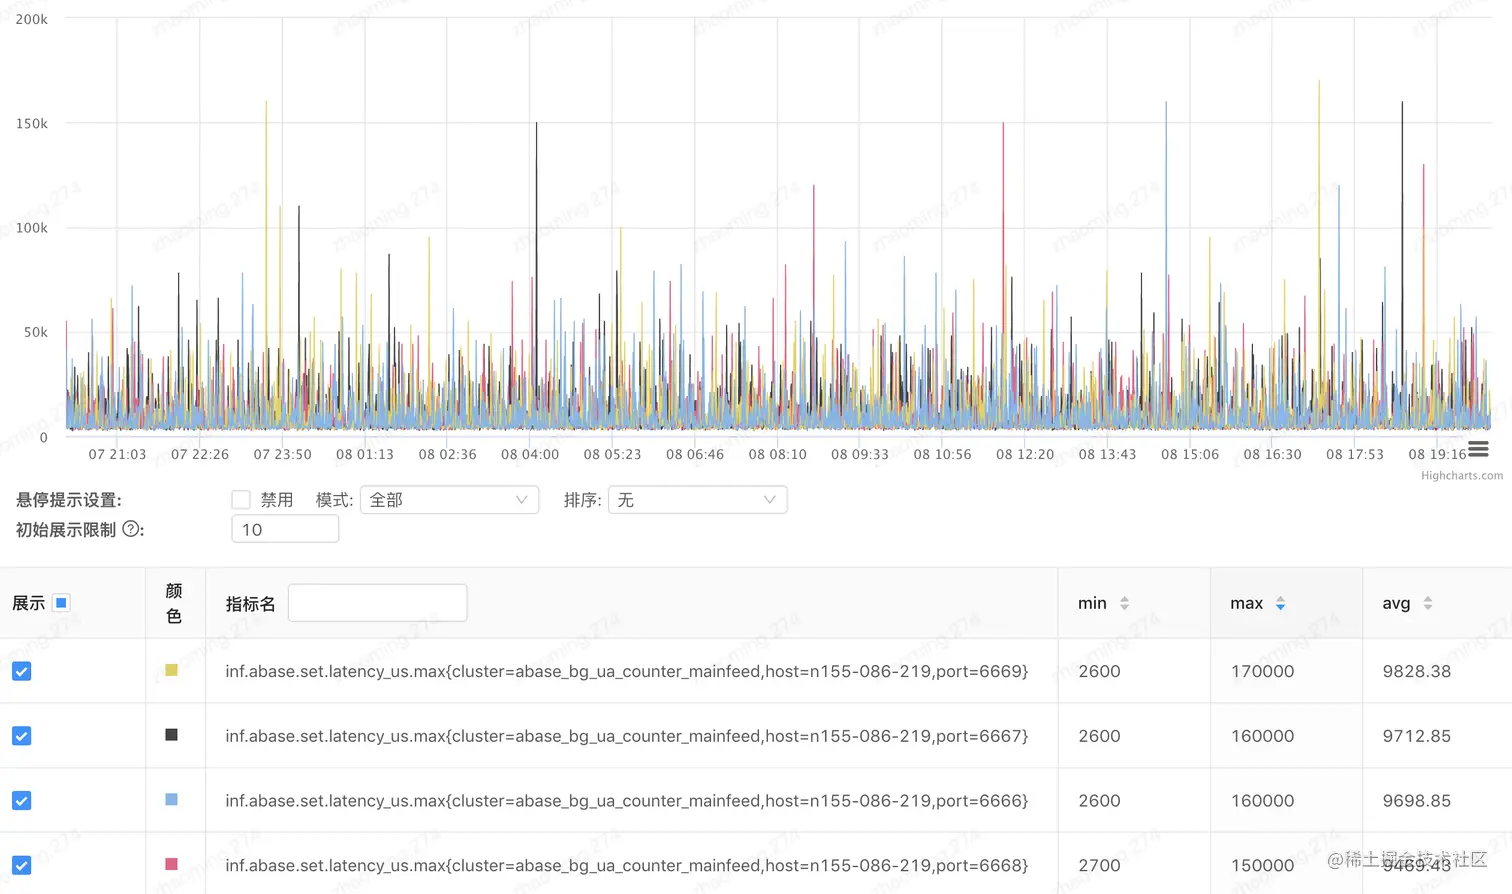This screenshot has height=894, width=1512.
Task: Click the help icon beside 初始展示限制
Action: tap(131, 529)
